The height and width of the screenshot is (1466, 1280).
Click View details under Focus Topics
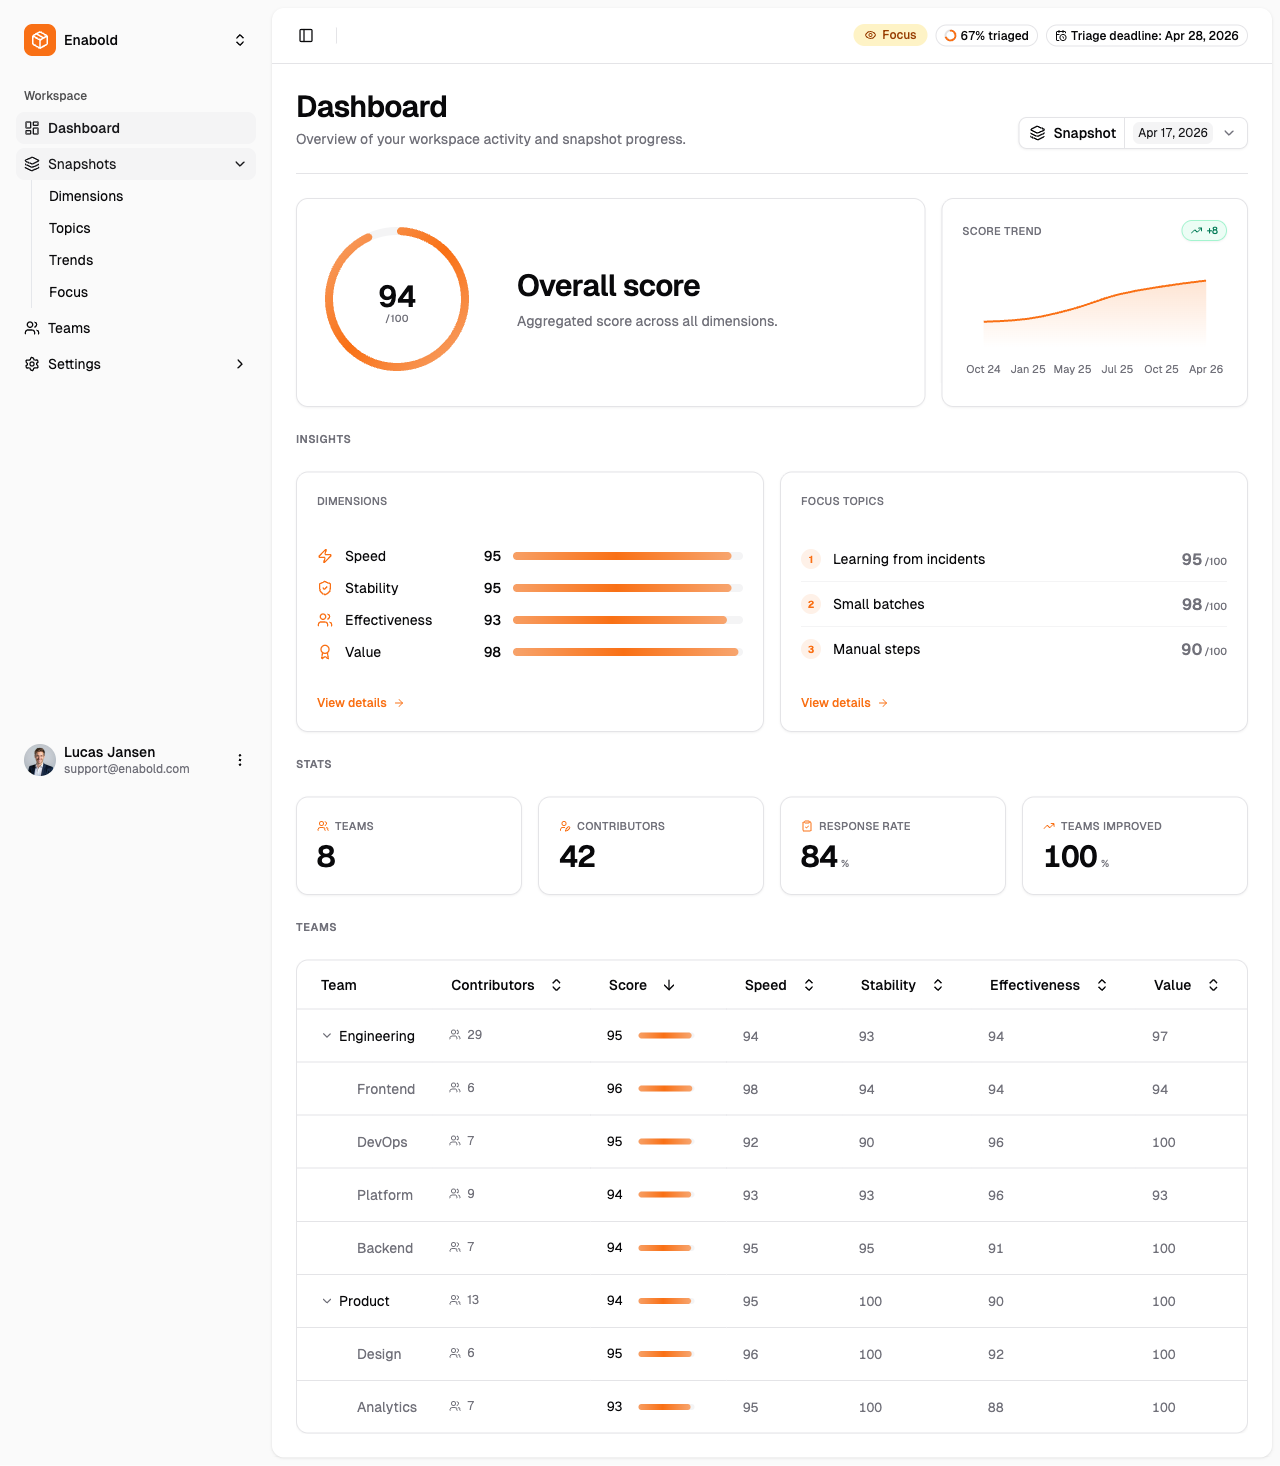(836, 702)
